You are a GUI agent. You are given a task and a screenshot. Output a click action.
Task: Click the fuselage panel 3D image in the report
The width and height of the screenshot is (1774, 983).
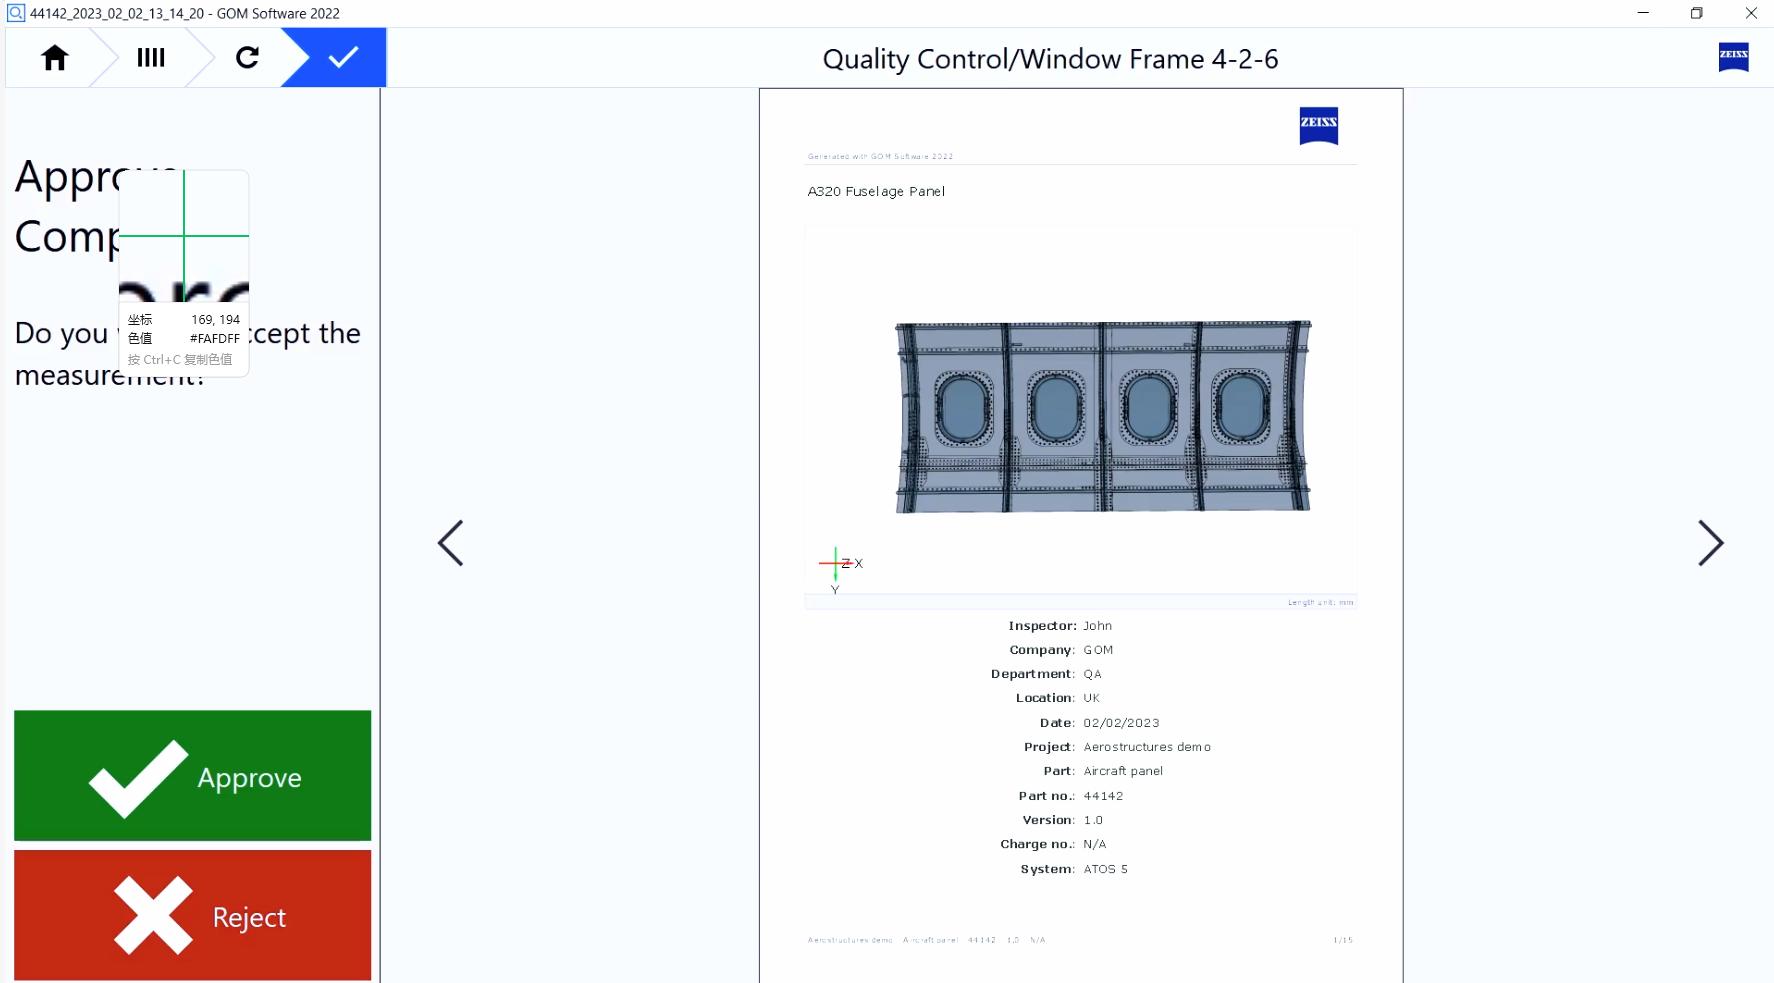pyautogui.click(x=1103, y=417)
